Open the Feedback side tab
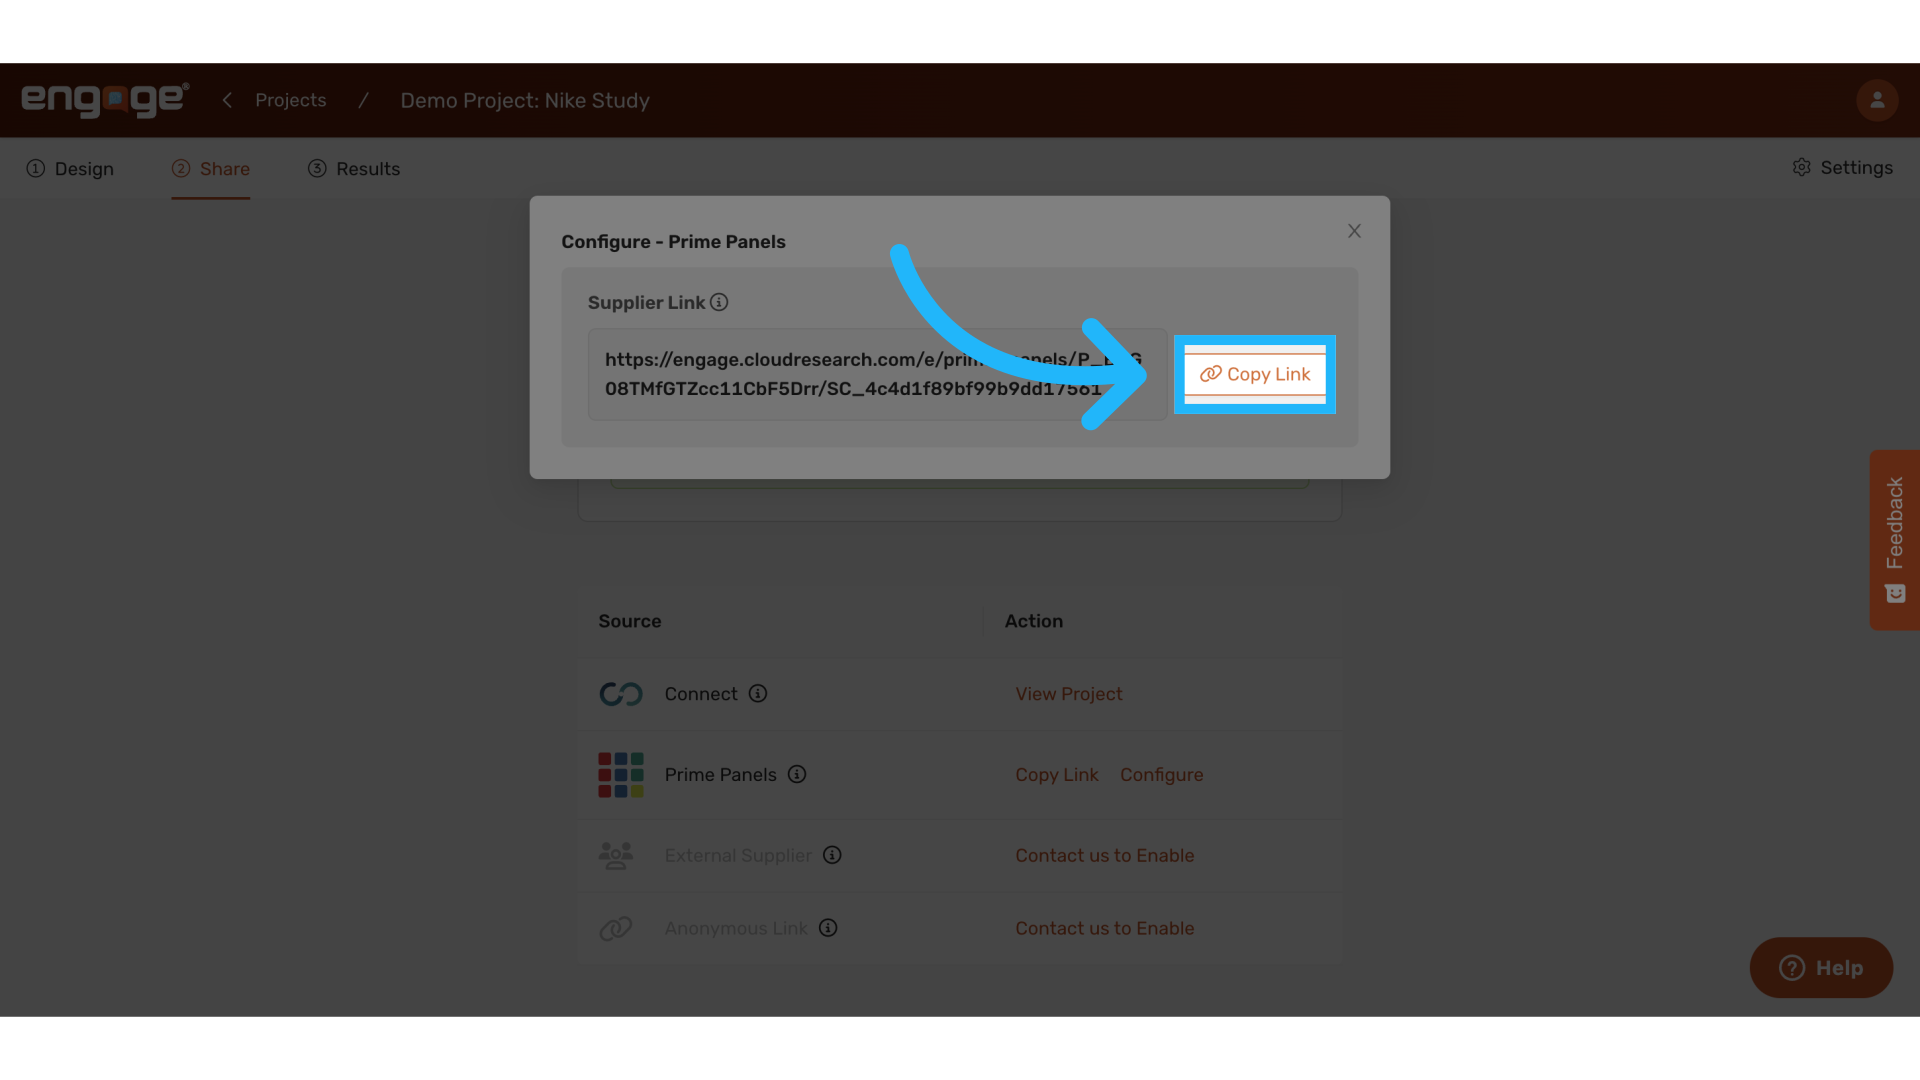The image size is (1920, 1080). 1895,540
